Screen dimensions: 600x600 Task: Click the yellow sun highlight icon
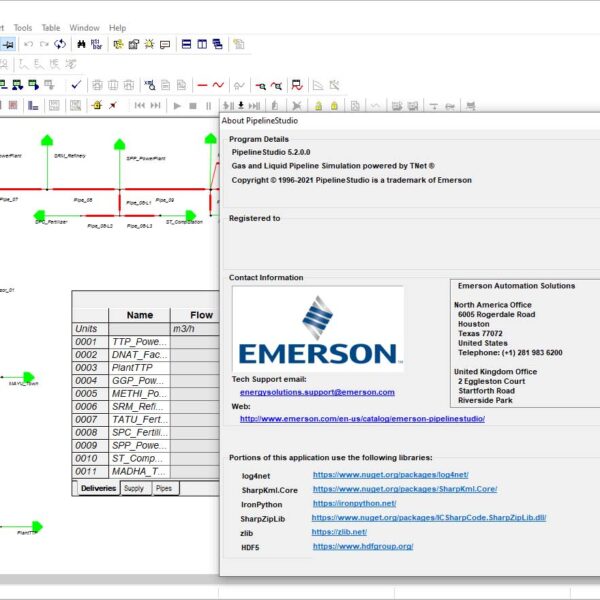(x=149, y=44)
